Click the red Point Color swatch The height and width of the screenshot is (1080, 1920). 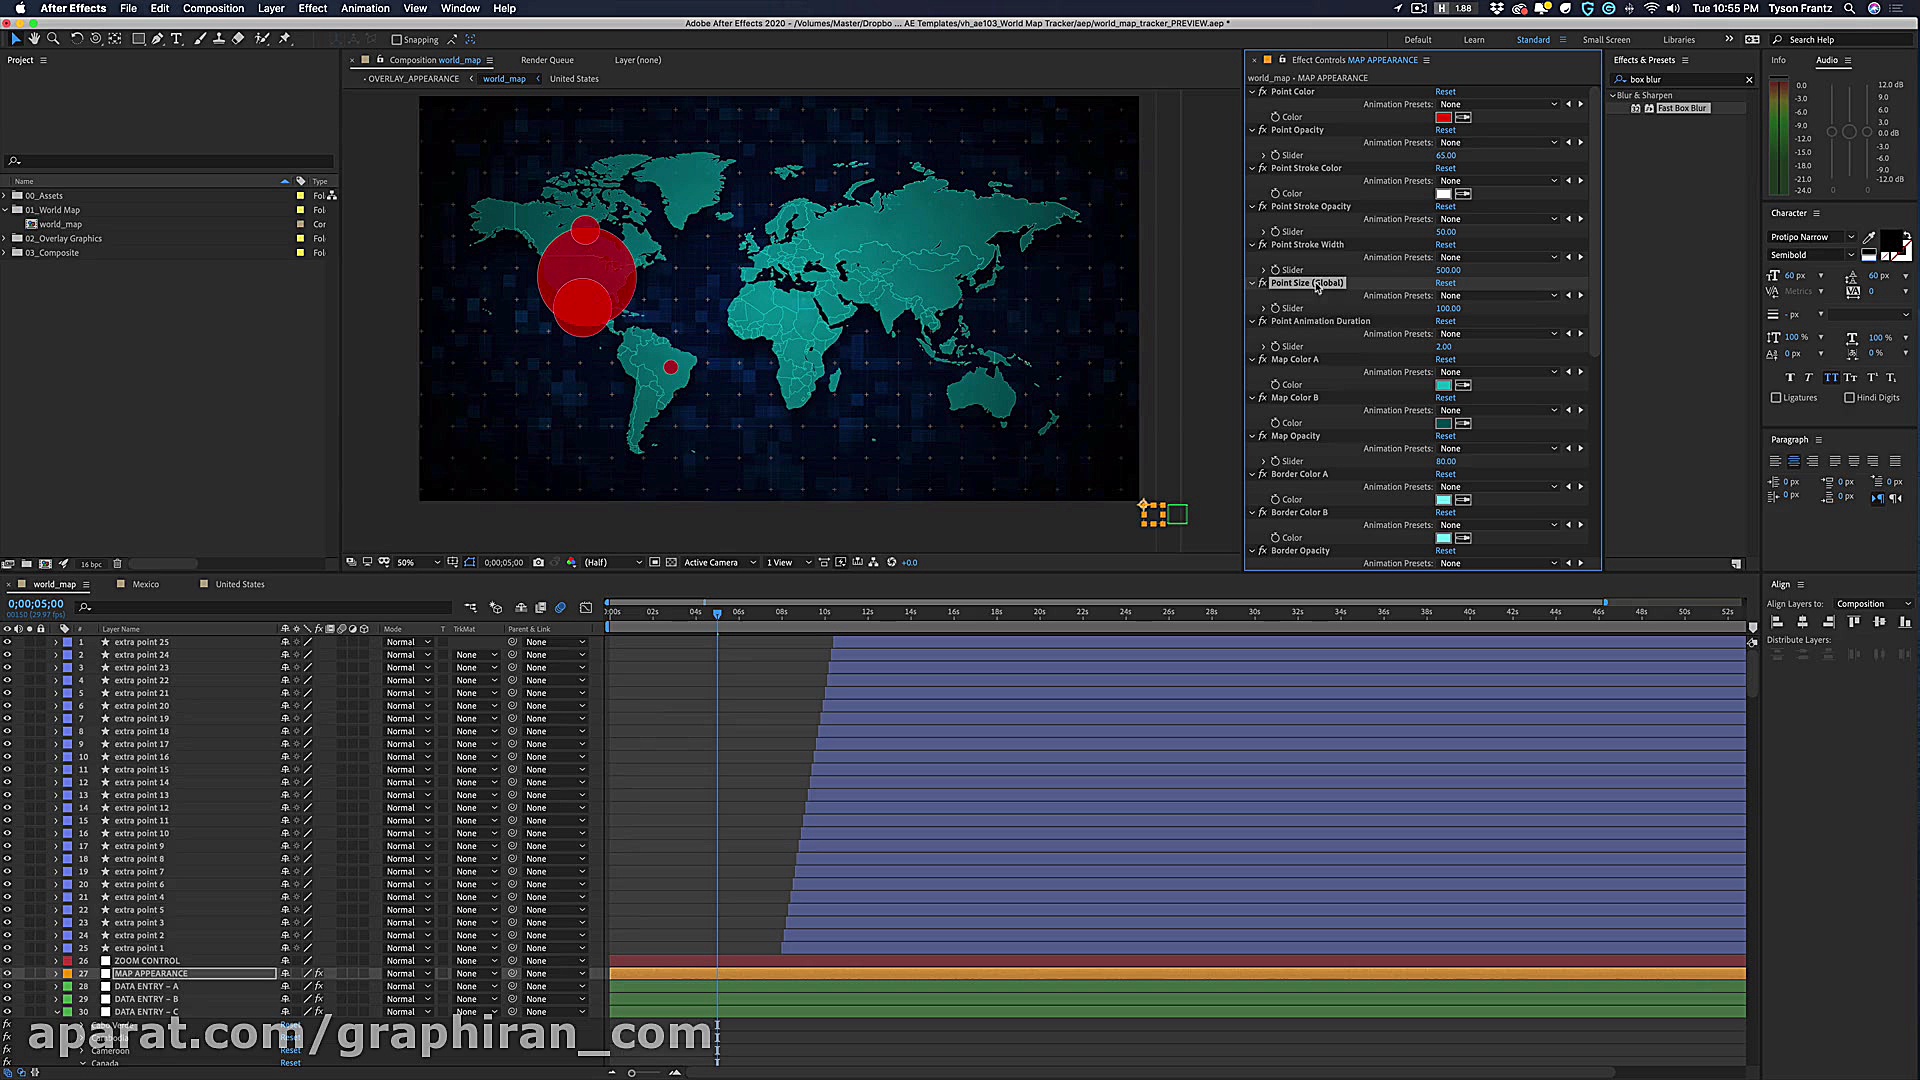[1443, 117]
